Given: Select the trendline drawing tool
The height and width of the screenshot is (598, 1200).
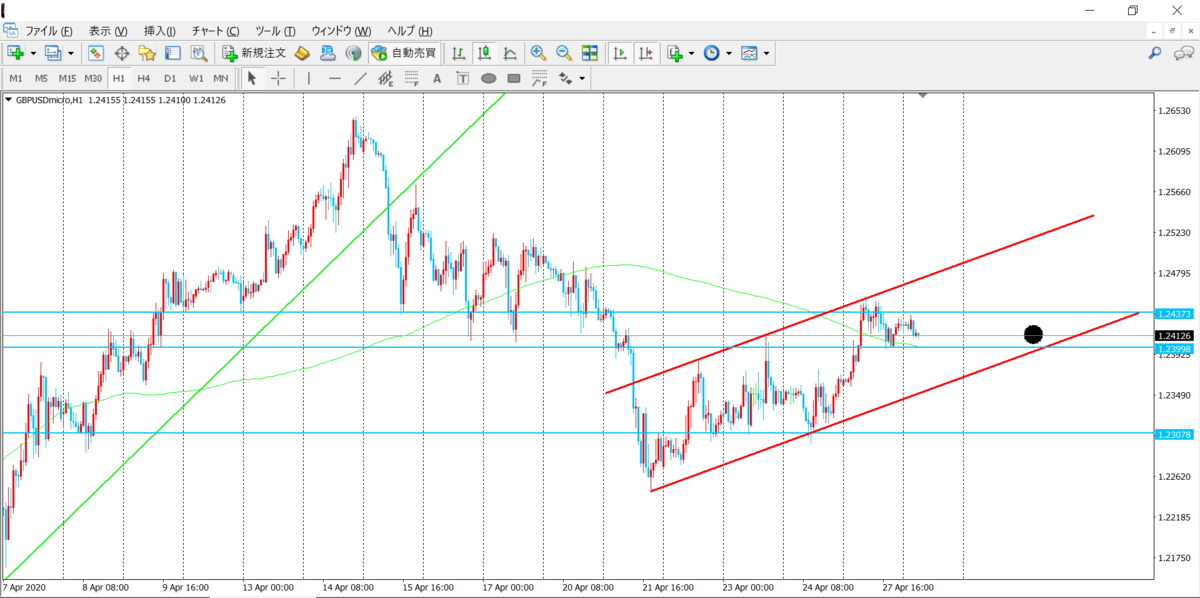Looking at the screenshot, I should pos(360,78).
